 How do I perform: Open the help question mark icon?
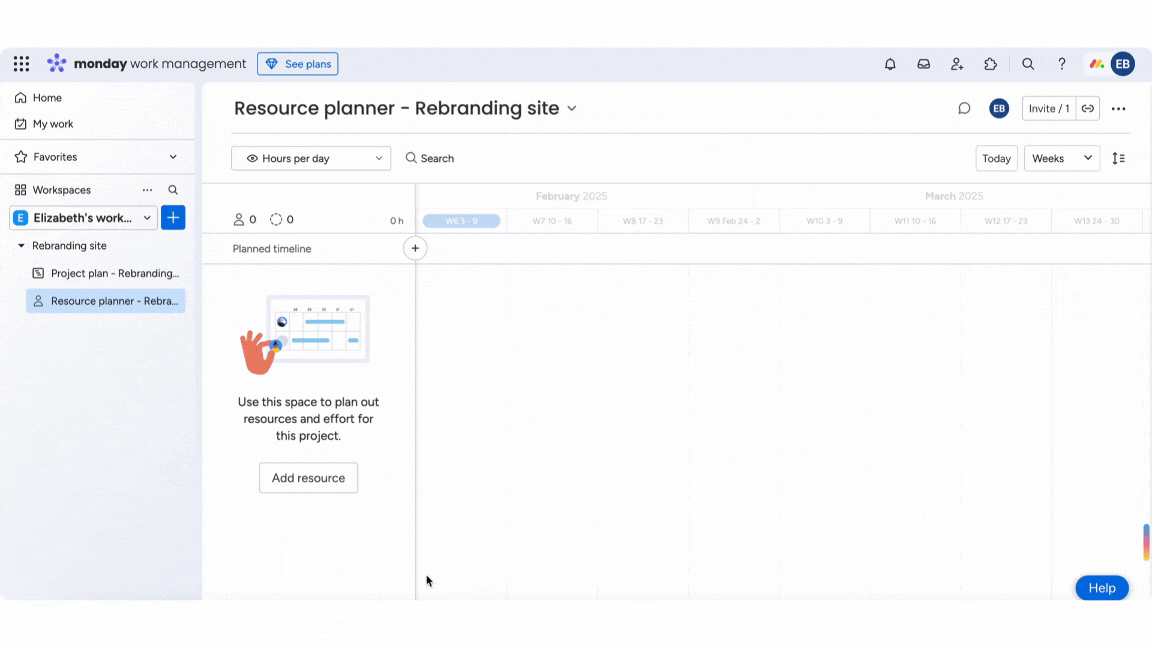(1061, 63)
